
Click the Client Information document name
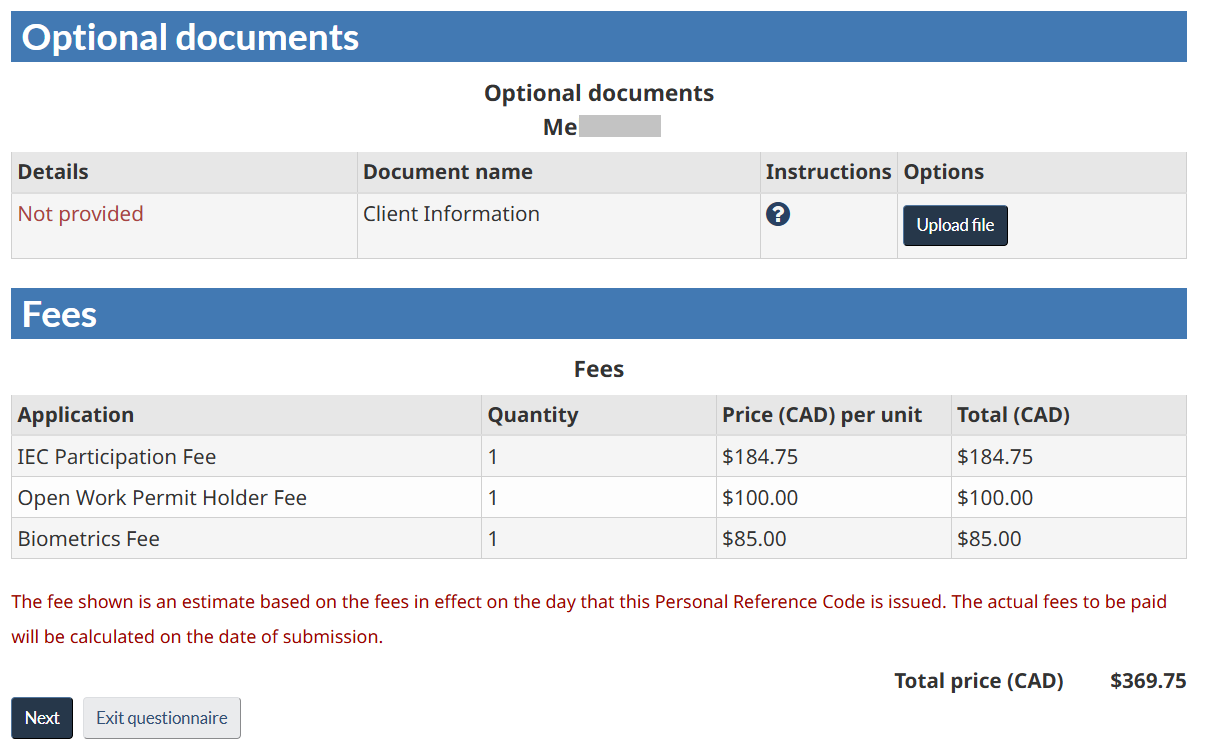pyautogui.click(x=451, y=214)
